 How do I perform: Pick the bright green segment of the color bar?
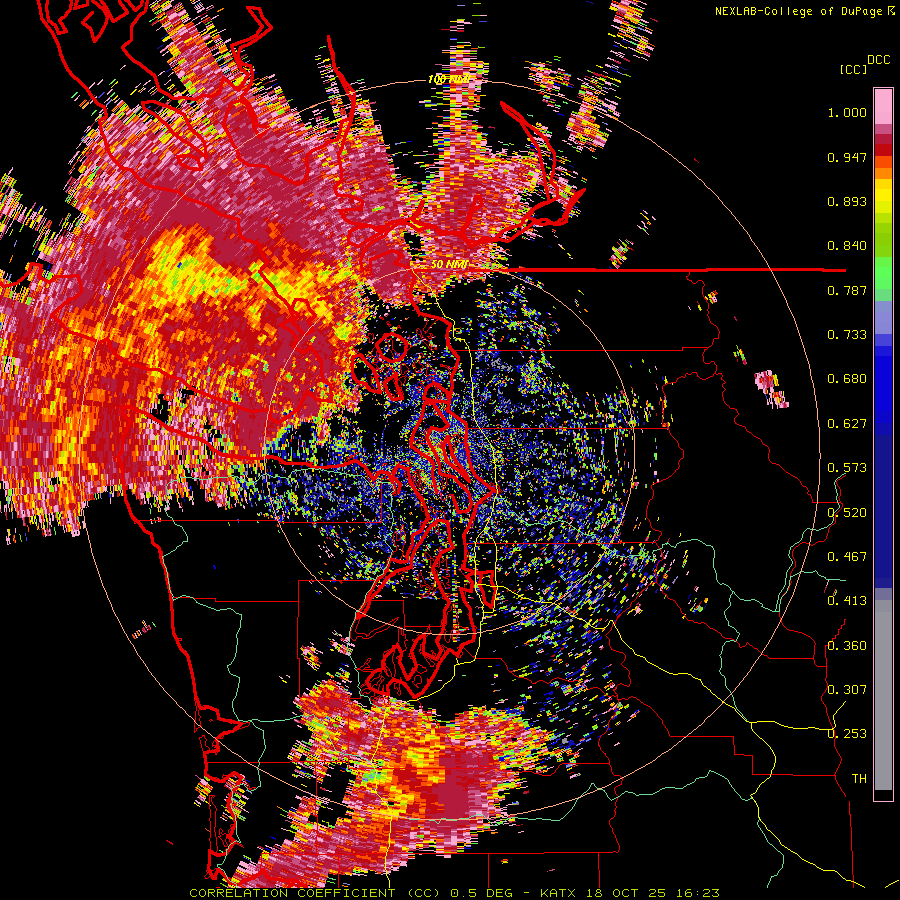[x=883, y=272]
